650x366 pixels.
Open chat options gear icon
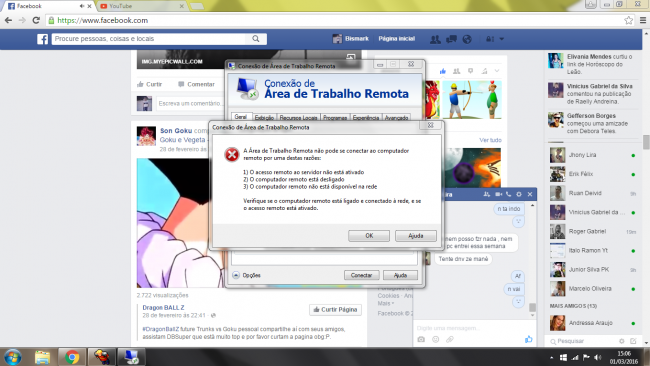coord(519,194)
